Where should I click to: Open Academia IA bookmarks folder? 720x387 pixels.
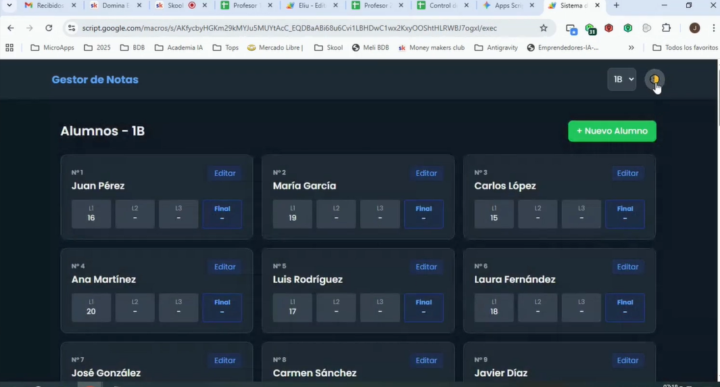click(179, 47)
